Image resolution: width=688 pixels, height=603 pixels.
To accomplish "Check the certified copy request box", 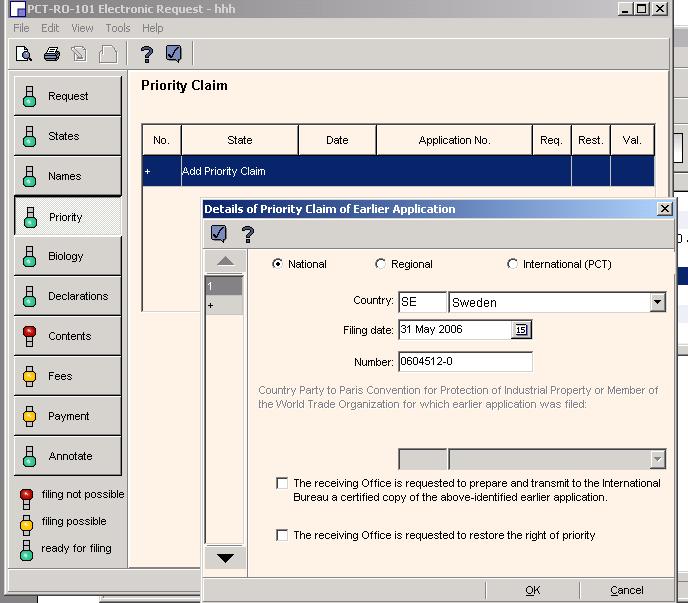I will 282,483.
